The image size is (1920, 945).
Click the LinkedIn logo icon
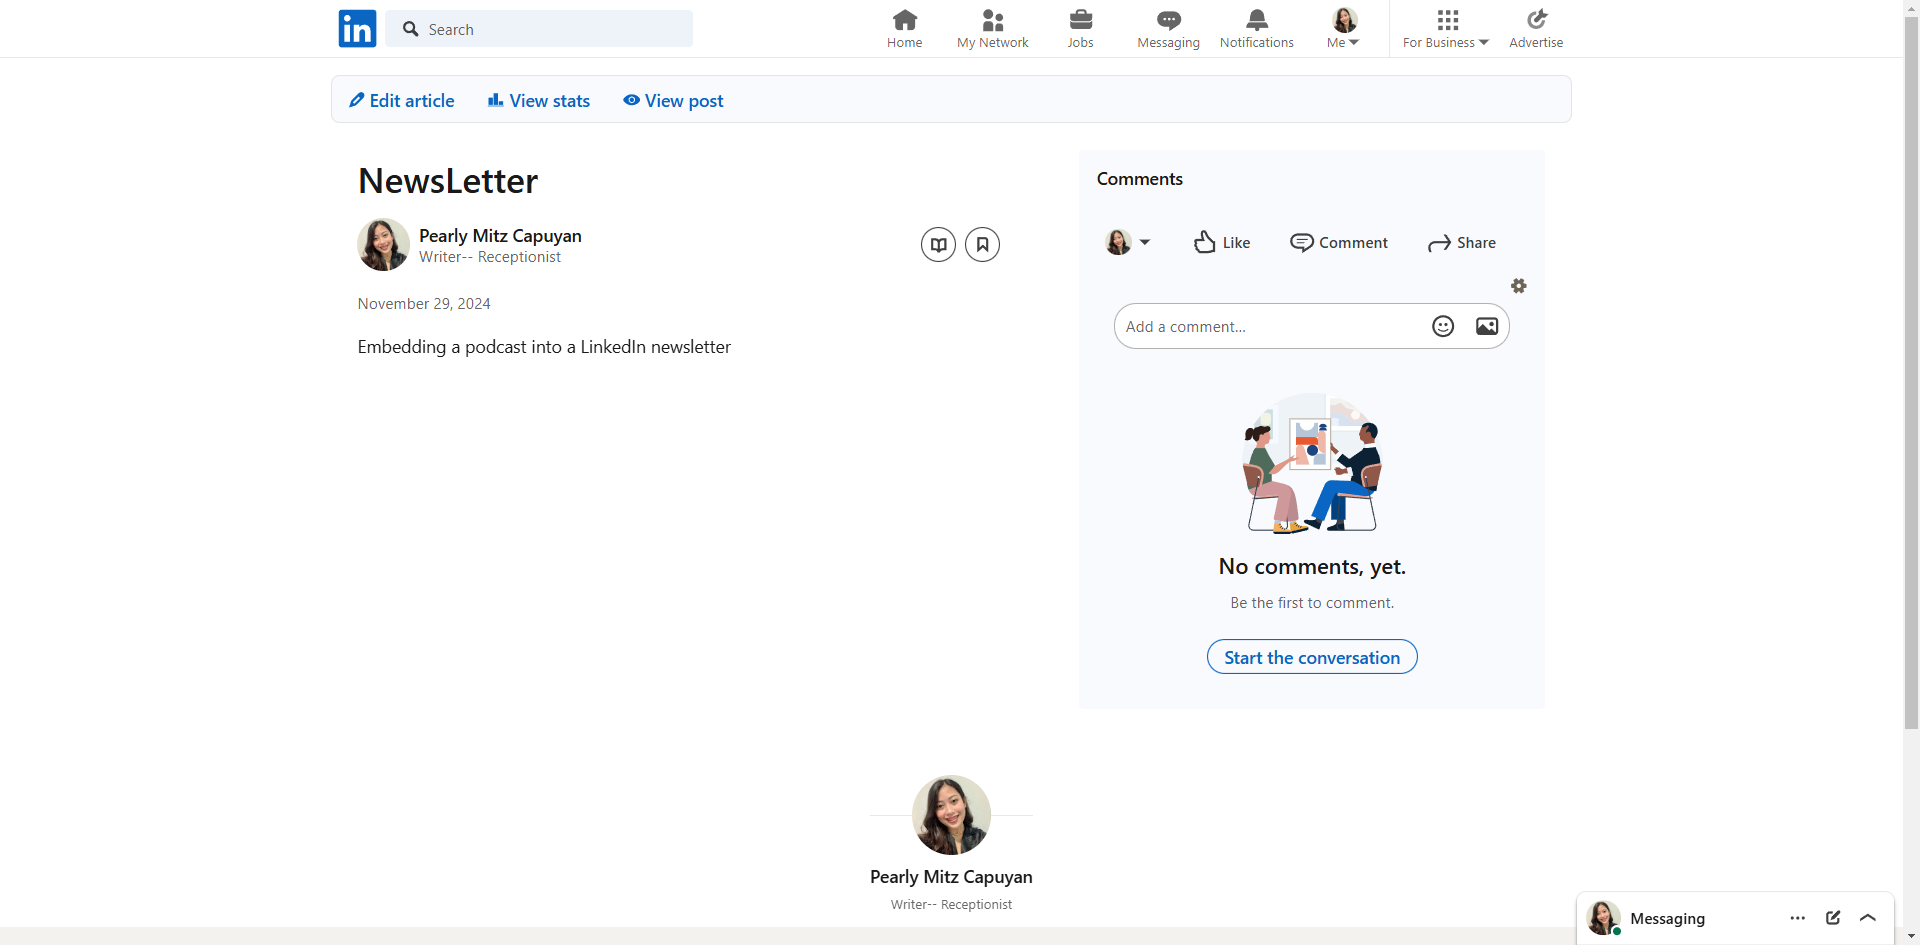357,29
